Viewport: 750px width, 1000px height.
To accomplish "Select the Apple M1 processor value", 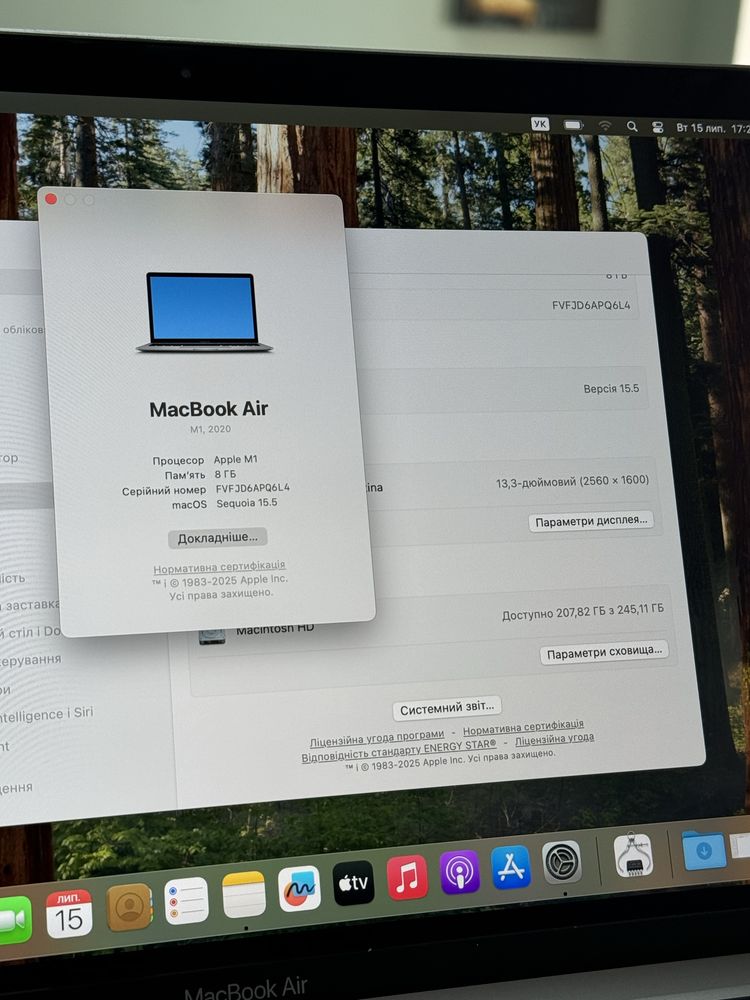I will pos(235,459).
